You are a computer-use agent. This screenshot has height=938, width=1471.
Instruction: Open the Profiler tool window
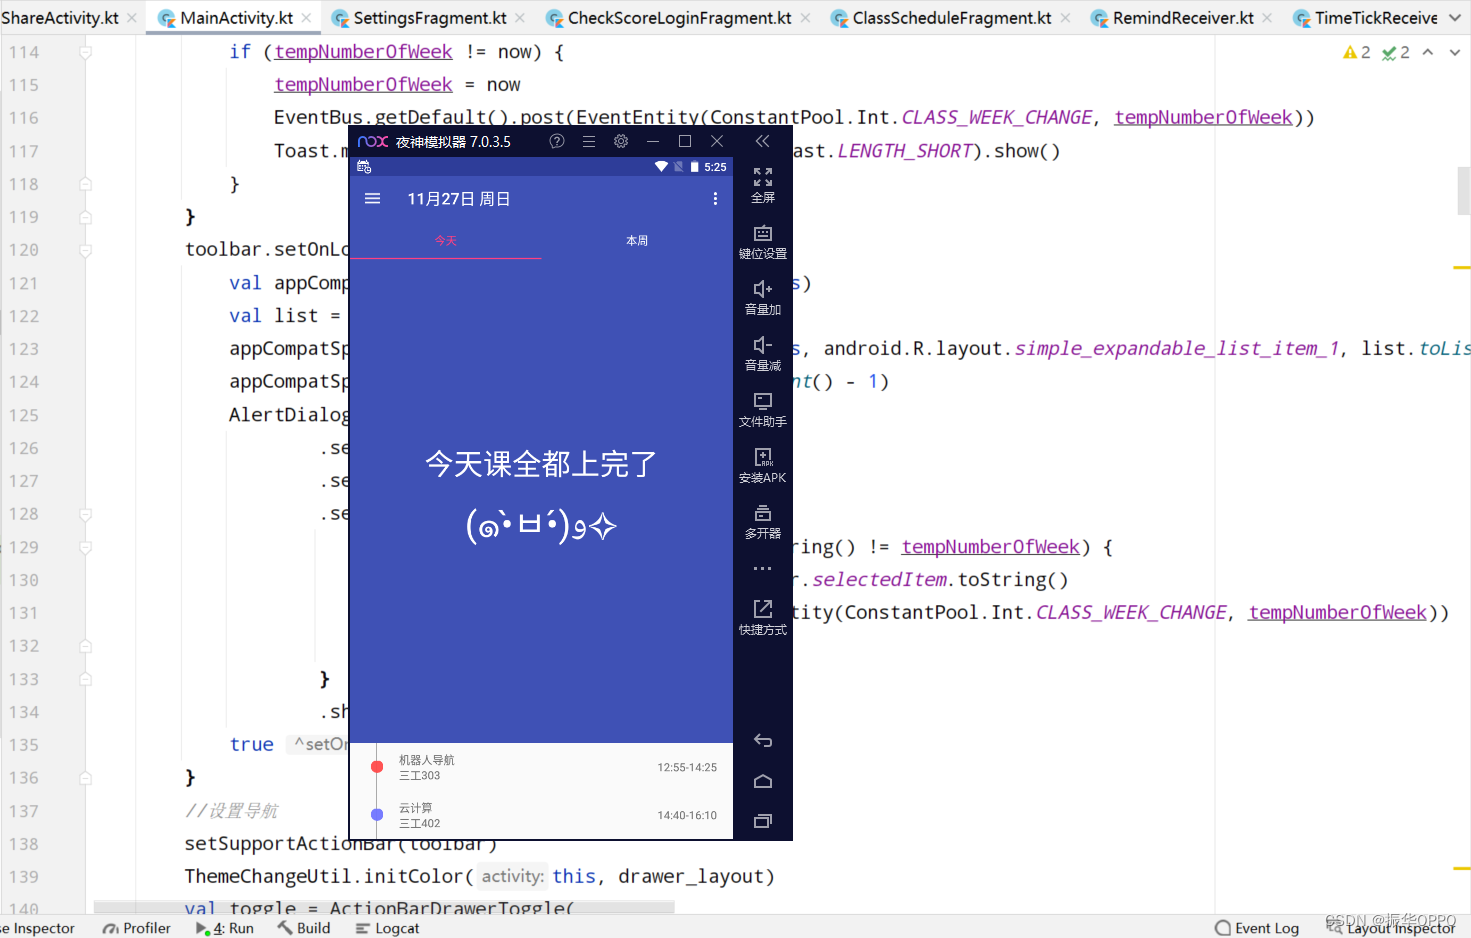tap(137, 928)
